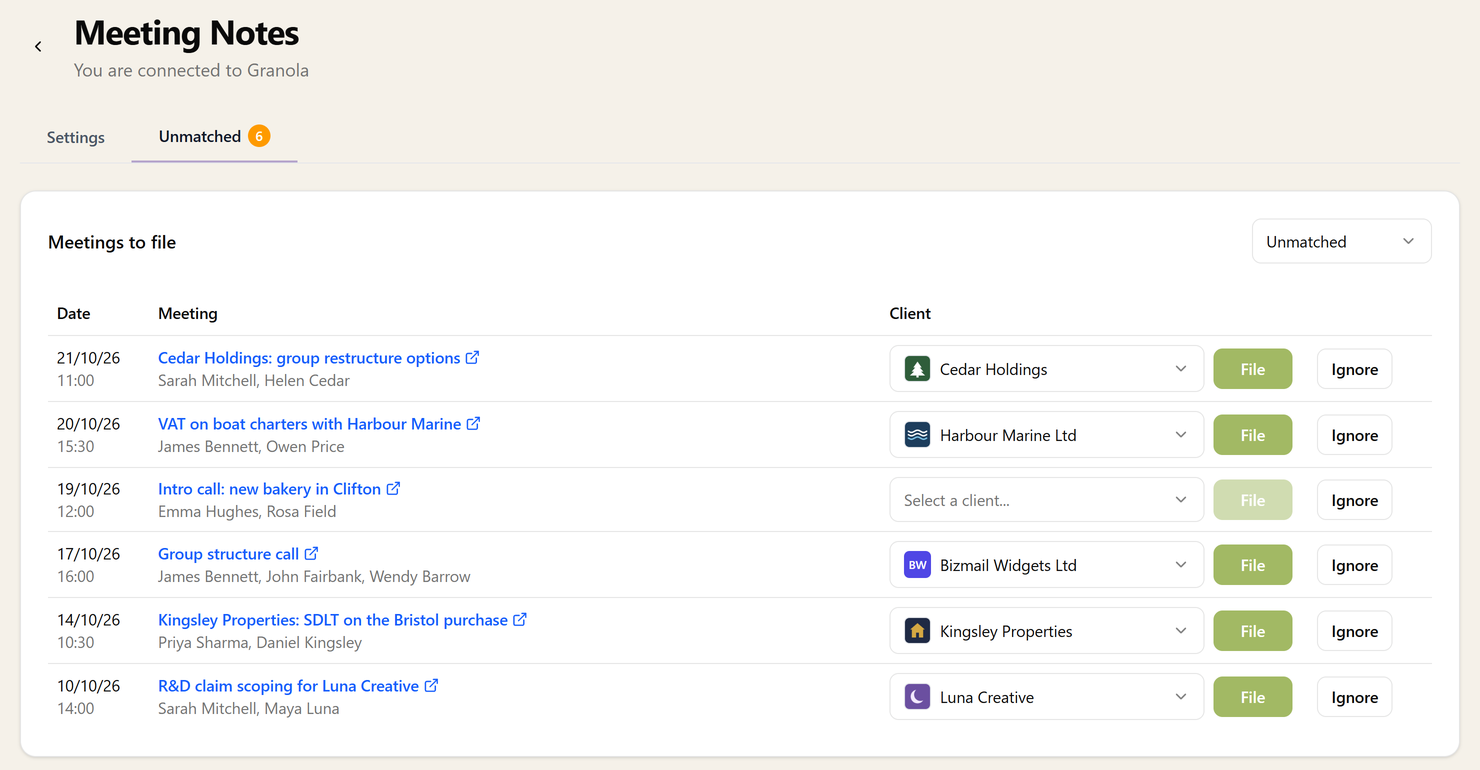1480x770 pixels.
Task: Ignore the Kingsley Properties SDLT meeting
Action: [x=1354, y=631]
